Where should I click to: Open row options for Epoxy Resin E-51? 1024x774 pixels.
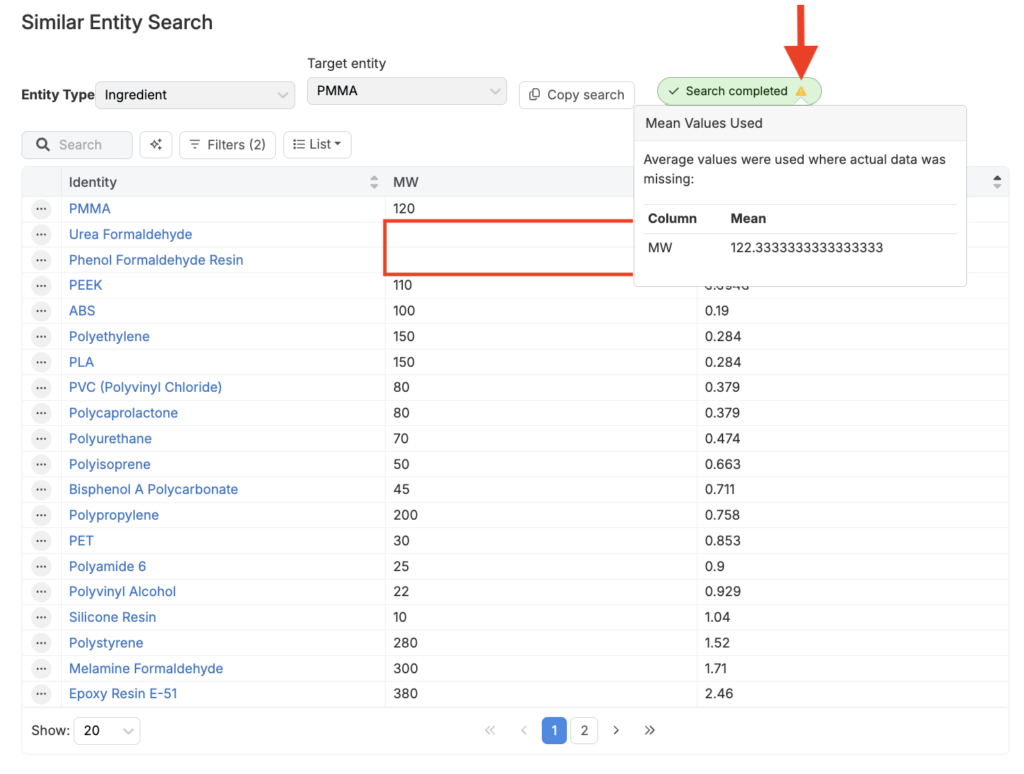click(x=41, y=694)
